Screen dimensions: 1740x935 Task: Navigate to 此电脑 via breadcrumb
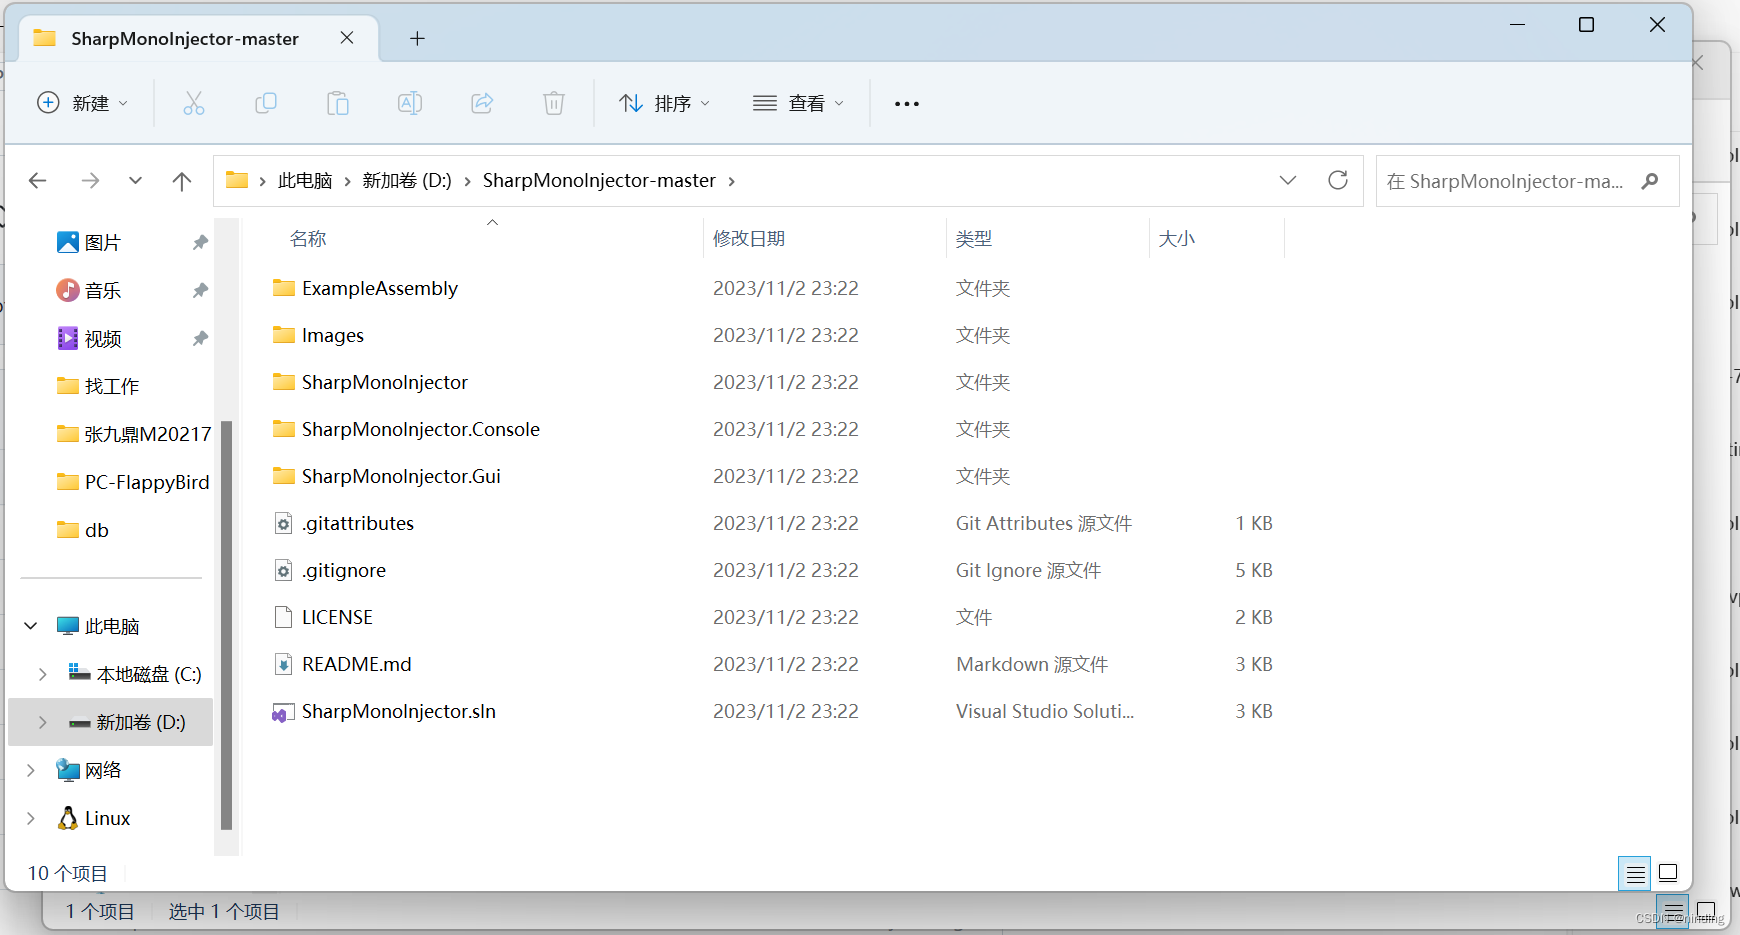[305, 181]
